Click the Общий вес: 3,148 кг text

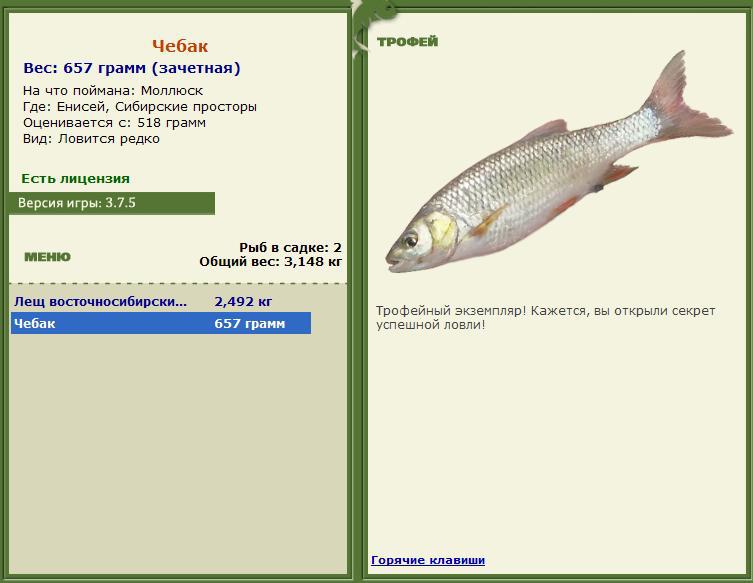click(x=270, y=262)
